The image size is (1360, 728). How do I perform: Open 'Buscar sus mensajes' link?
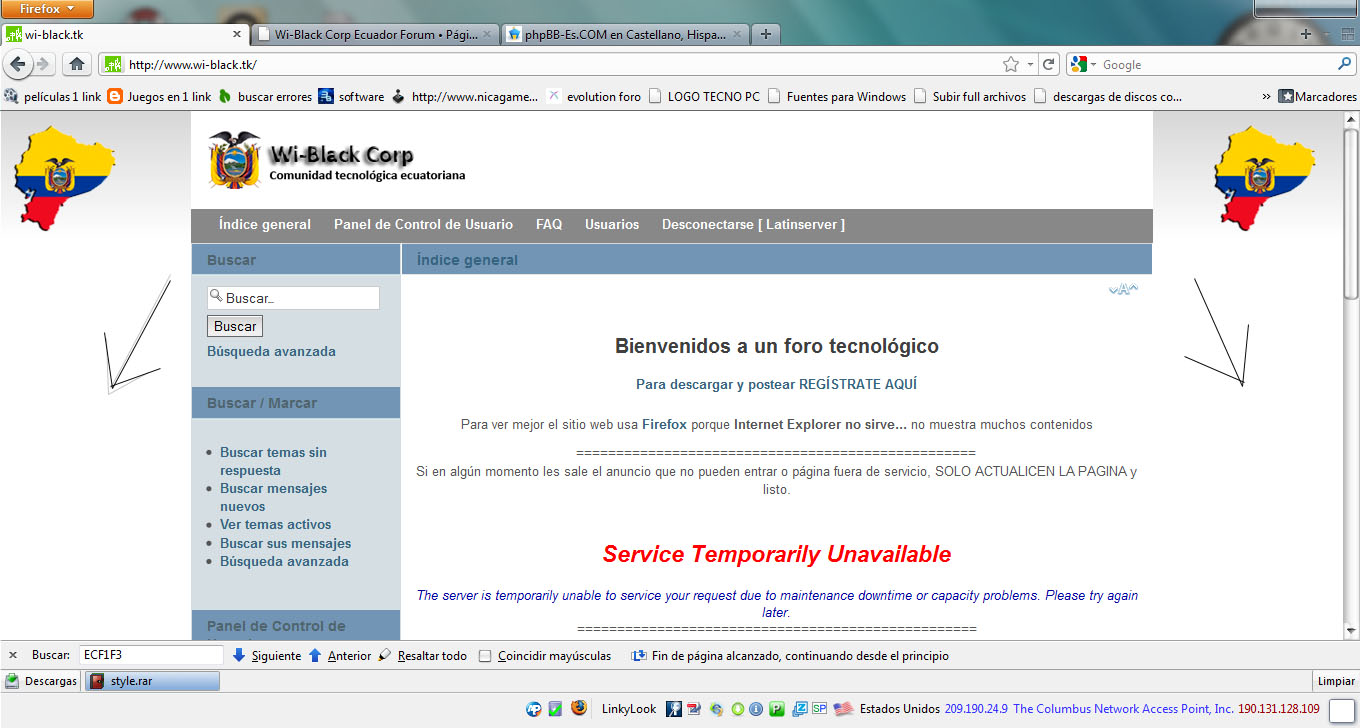click(285, 543)
